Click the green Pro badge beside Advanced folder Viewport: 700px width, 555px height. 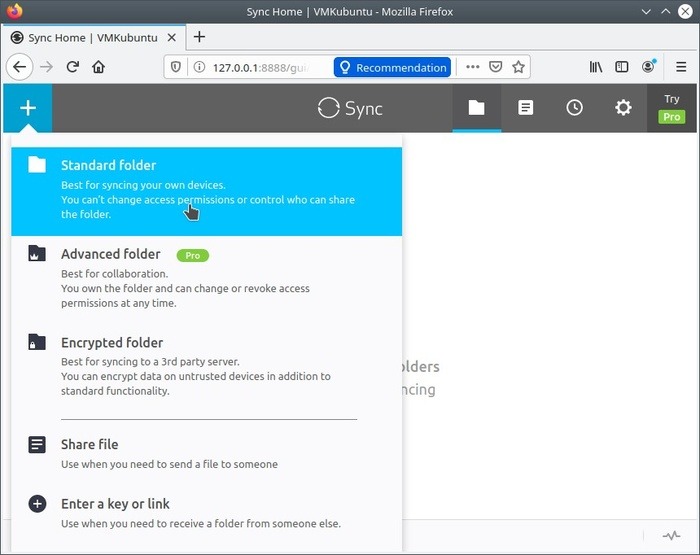click(192, 255)
